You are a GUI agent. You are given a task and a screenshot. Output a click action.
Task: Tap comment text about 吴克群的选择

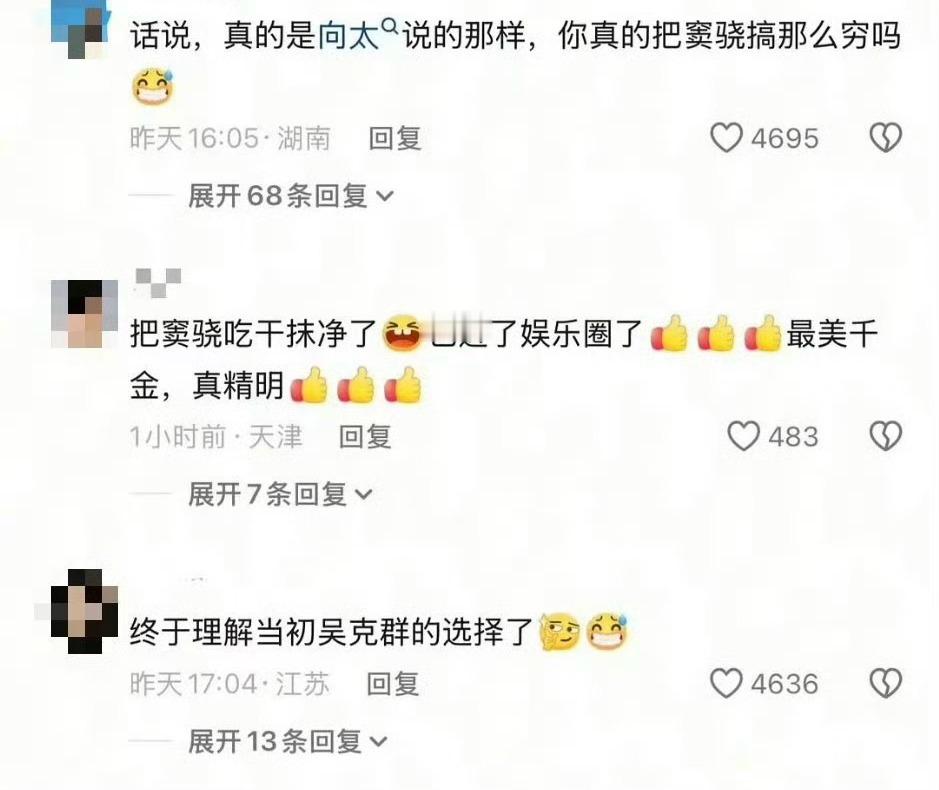pos(331,632)
